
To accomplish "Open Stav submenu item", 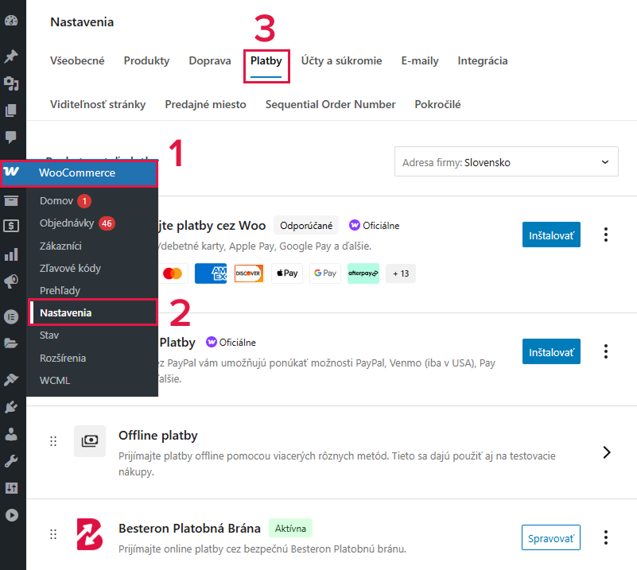I will [x=49, y=335].
